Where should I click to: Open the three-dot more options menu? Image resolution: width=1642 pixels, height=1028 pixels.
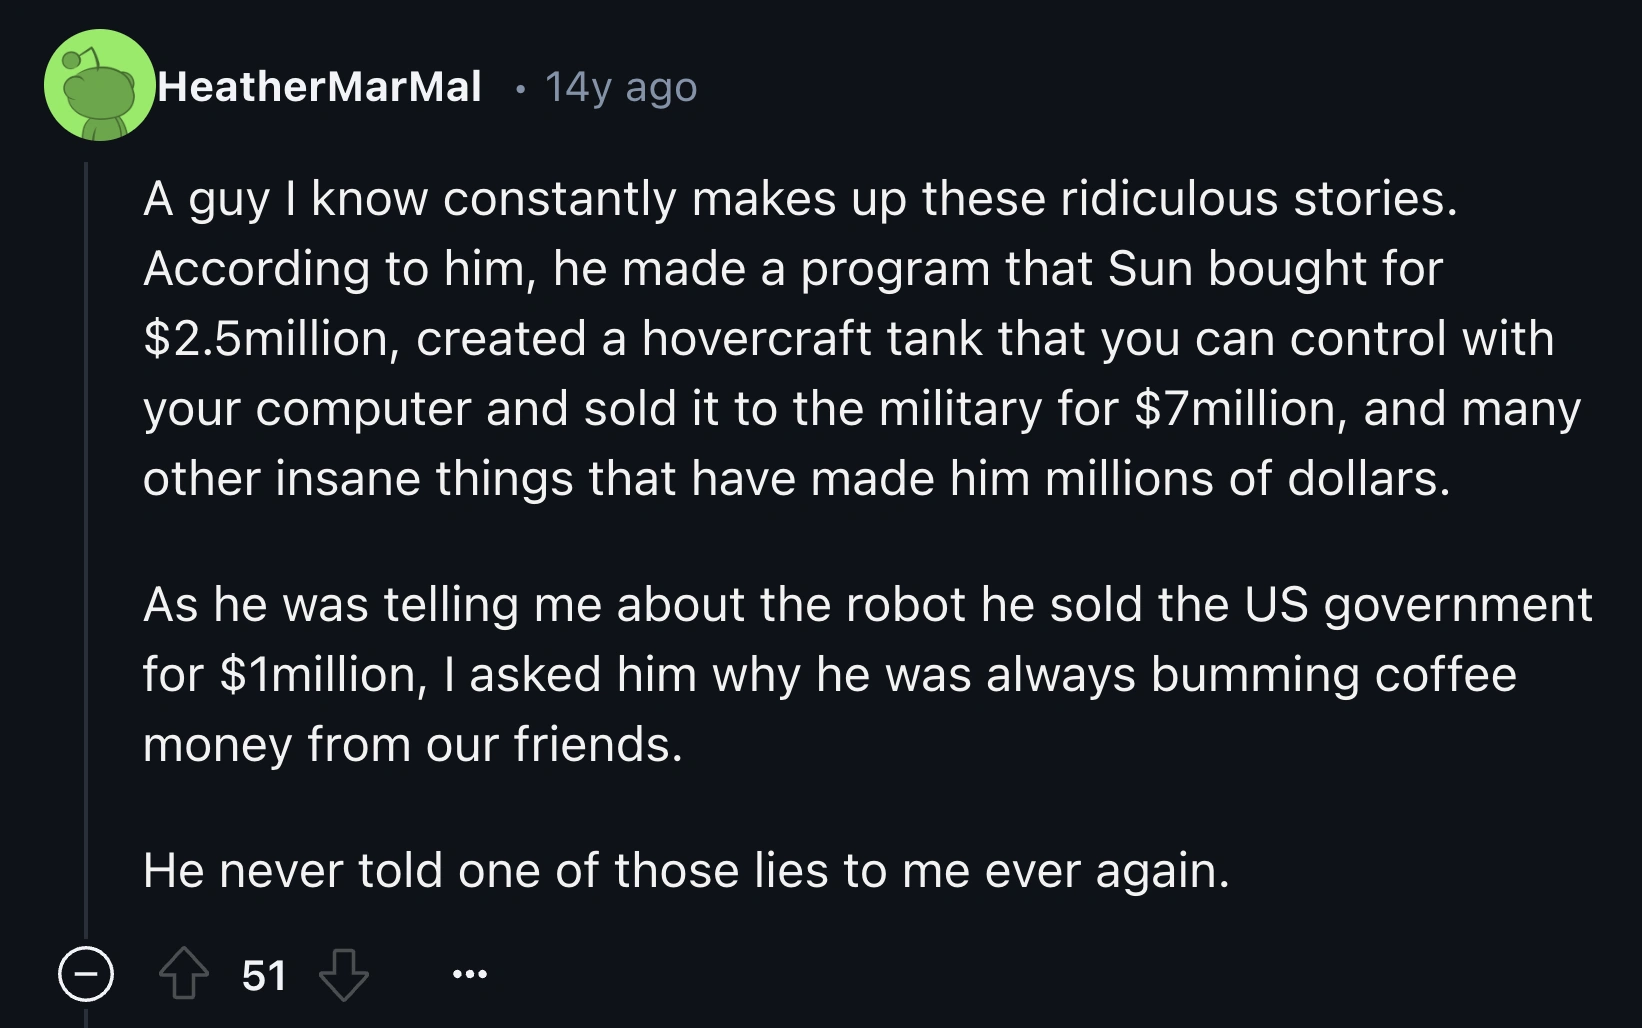pyautogui.click(x=469, y=974)
